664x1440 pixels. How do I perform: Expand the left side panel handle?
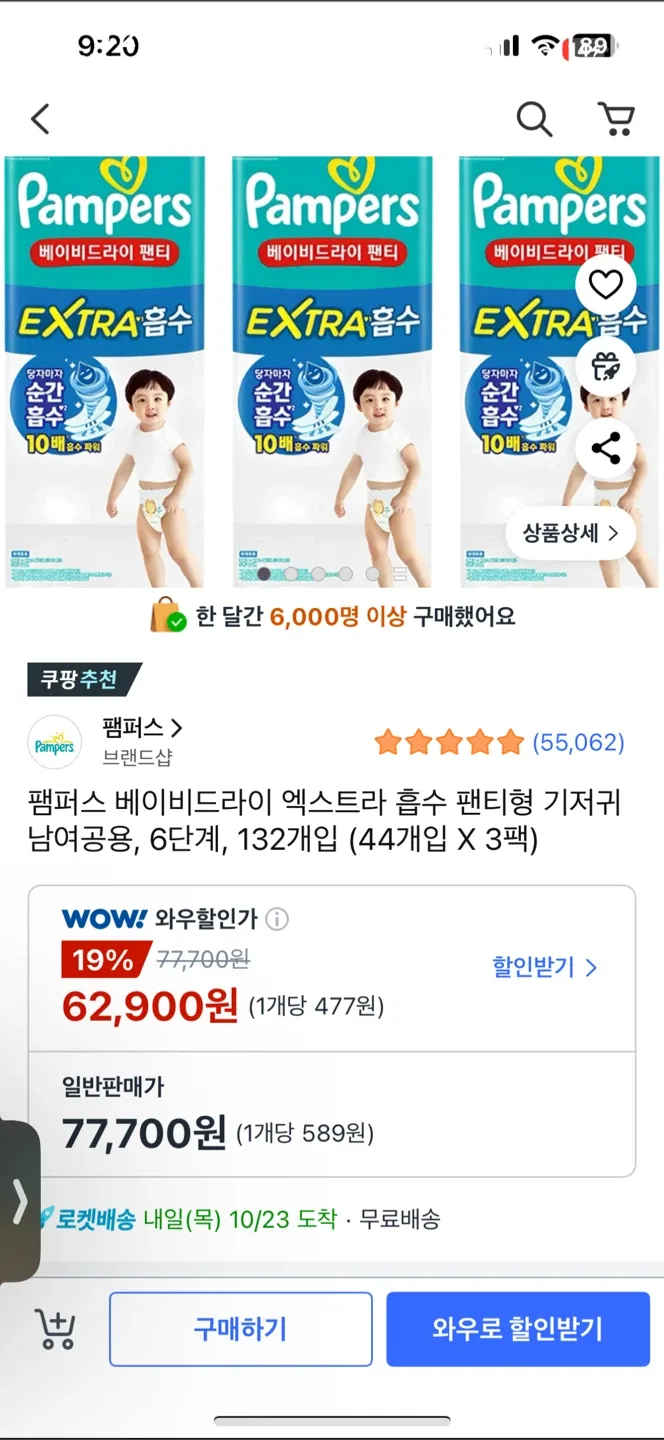point(19,1201)
